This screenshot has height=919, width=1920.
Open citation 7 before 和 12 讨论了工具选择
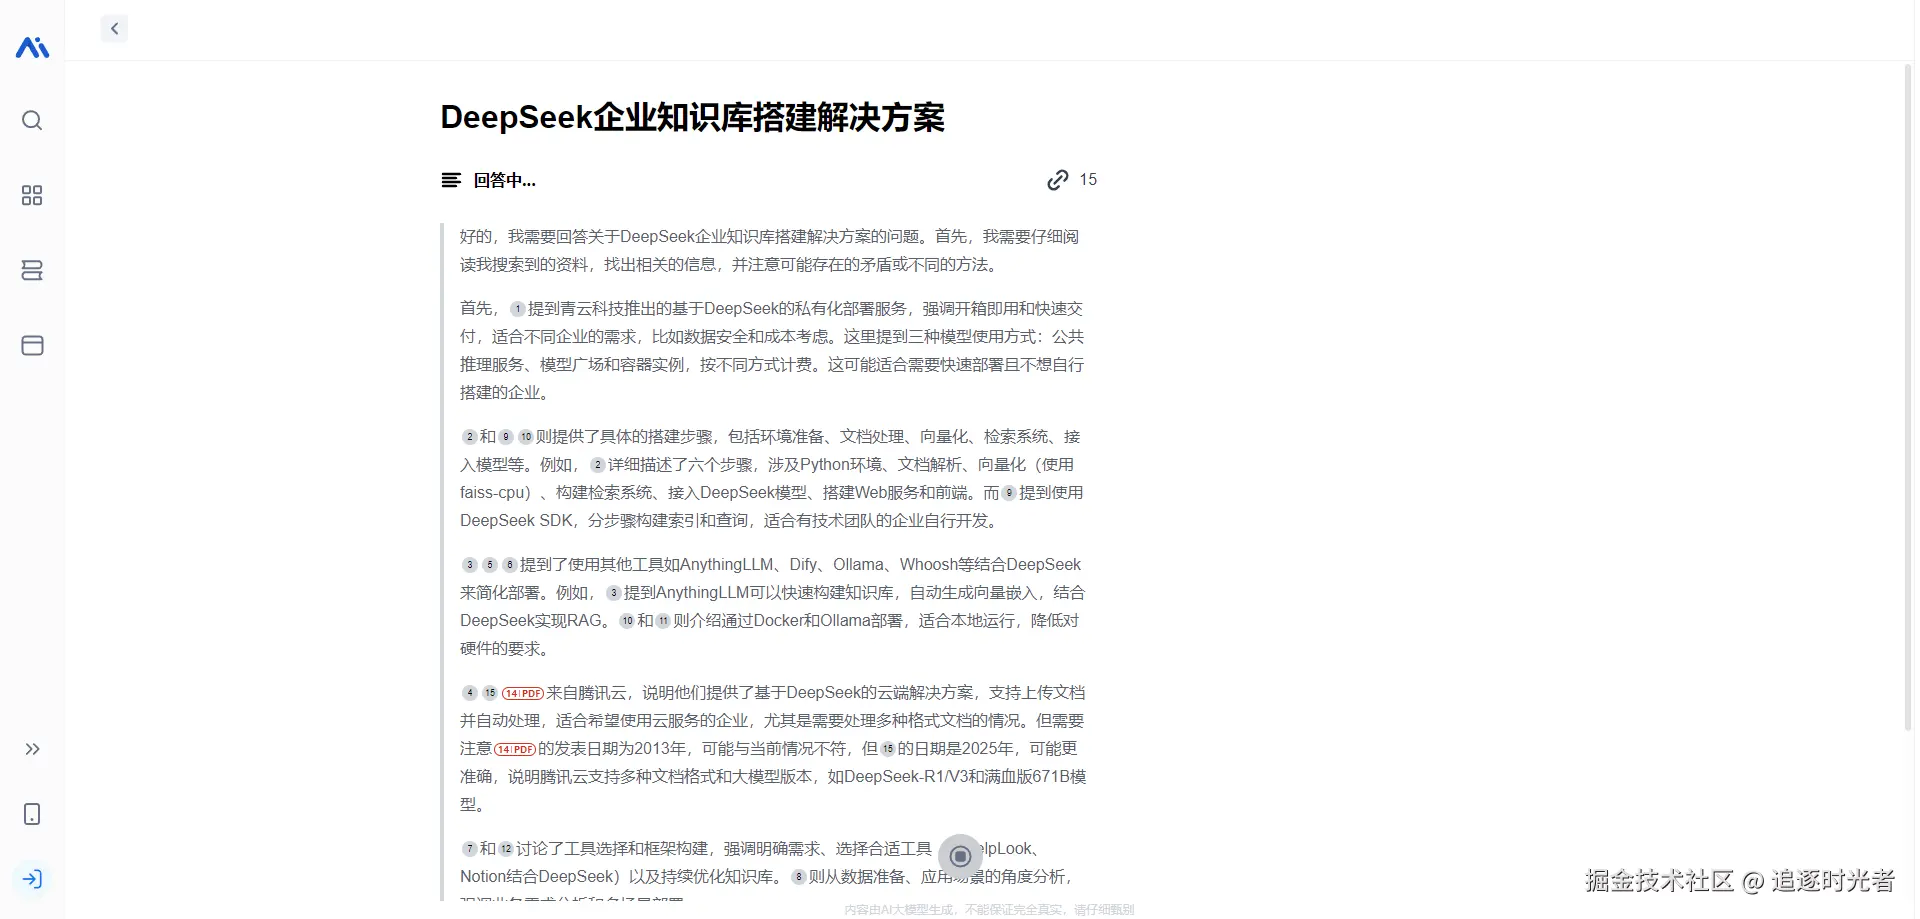click(469, 849)
